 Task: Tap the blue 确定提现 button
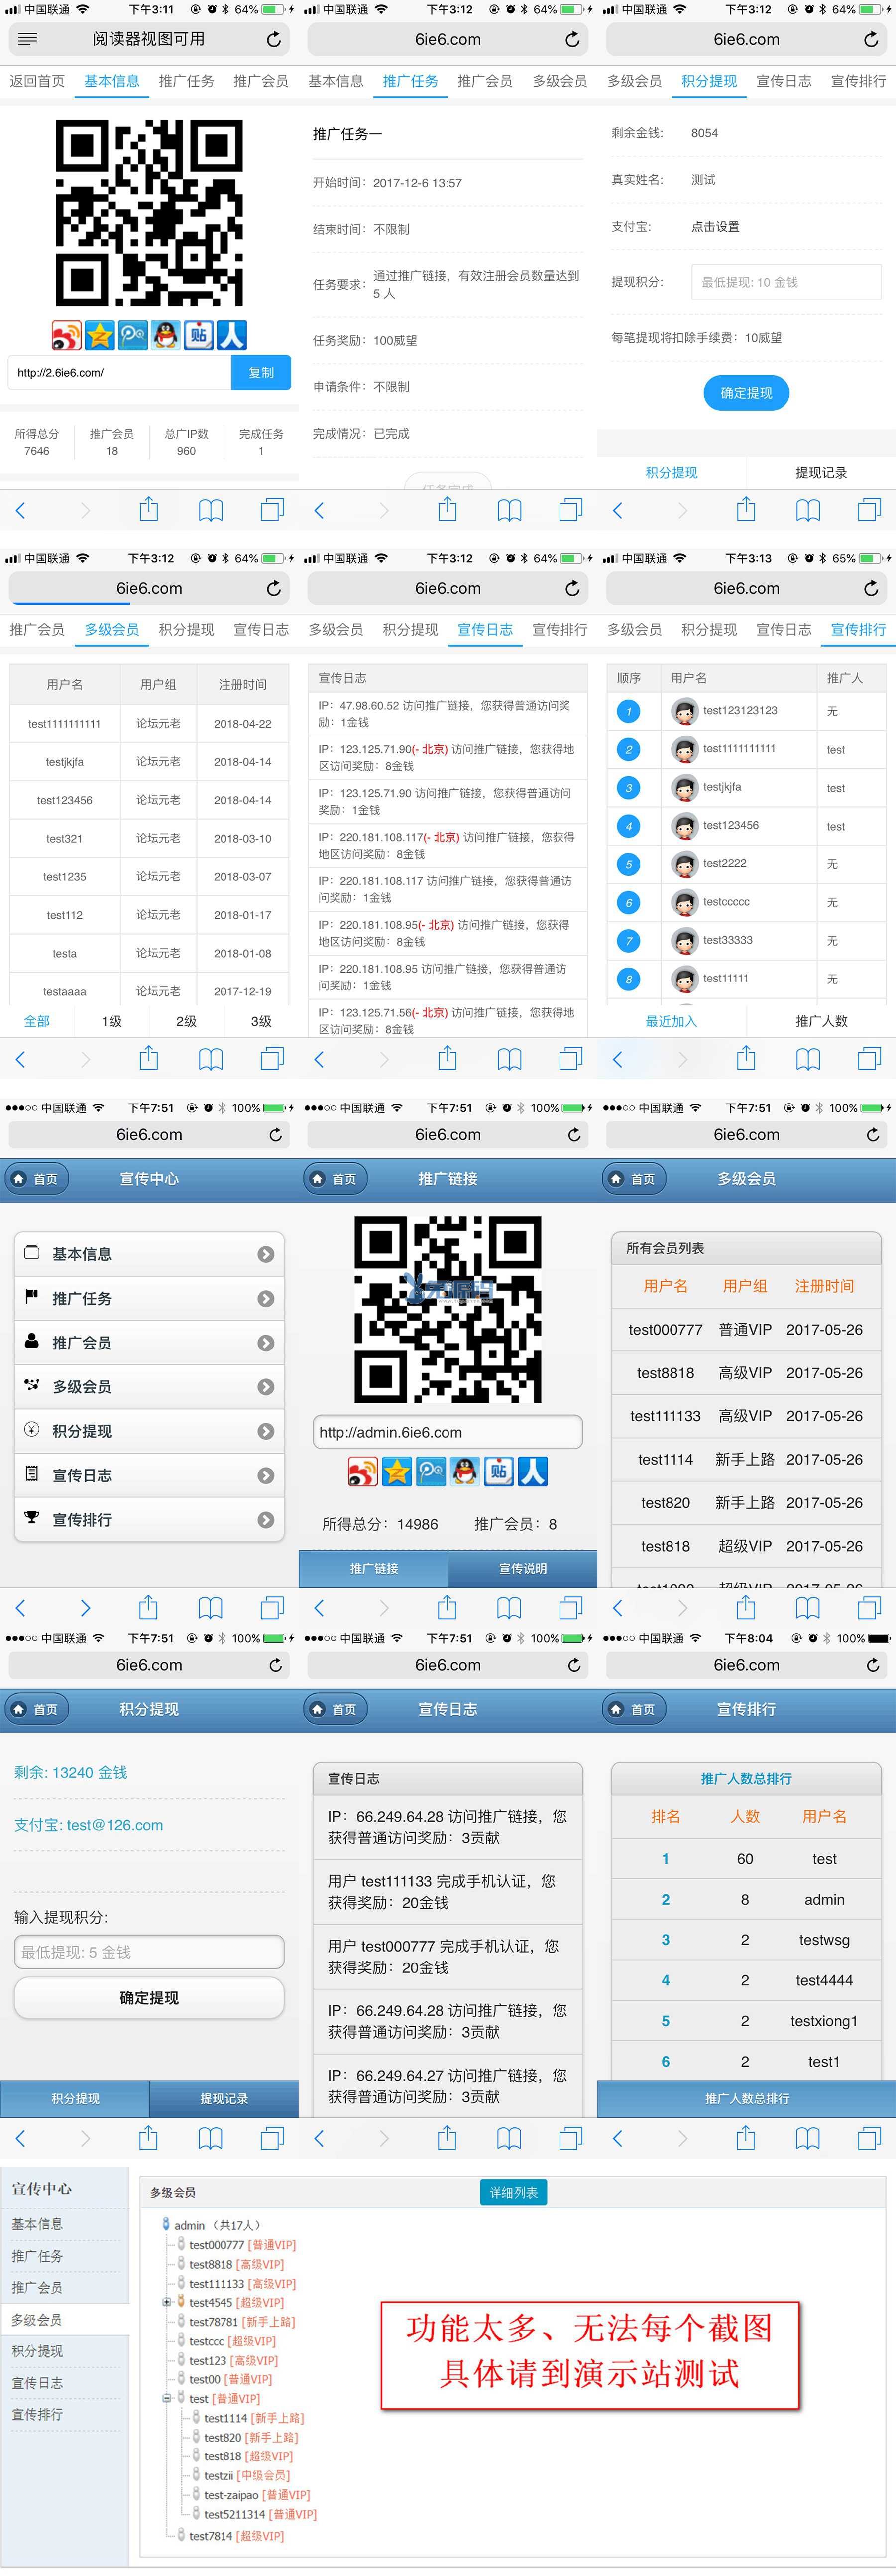(746, 393)
